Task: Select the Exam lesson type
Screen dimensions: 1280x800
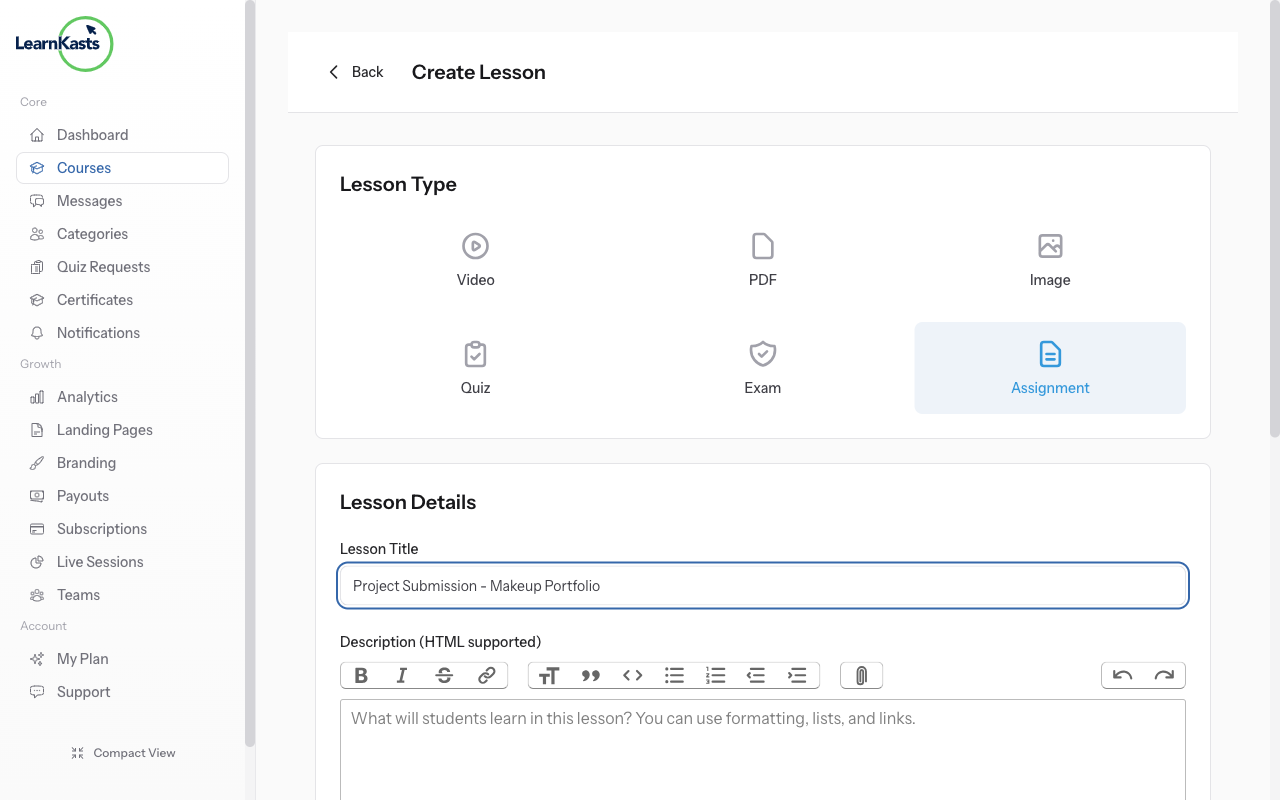Action: [762, 367]
